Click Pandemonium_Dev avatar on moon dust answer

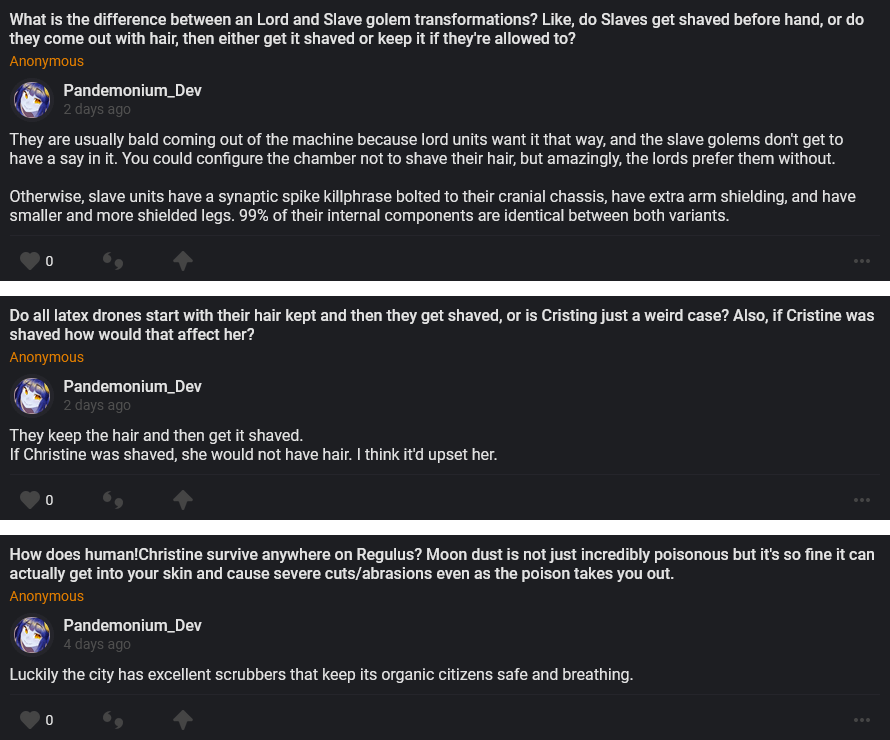32,635
